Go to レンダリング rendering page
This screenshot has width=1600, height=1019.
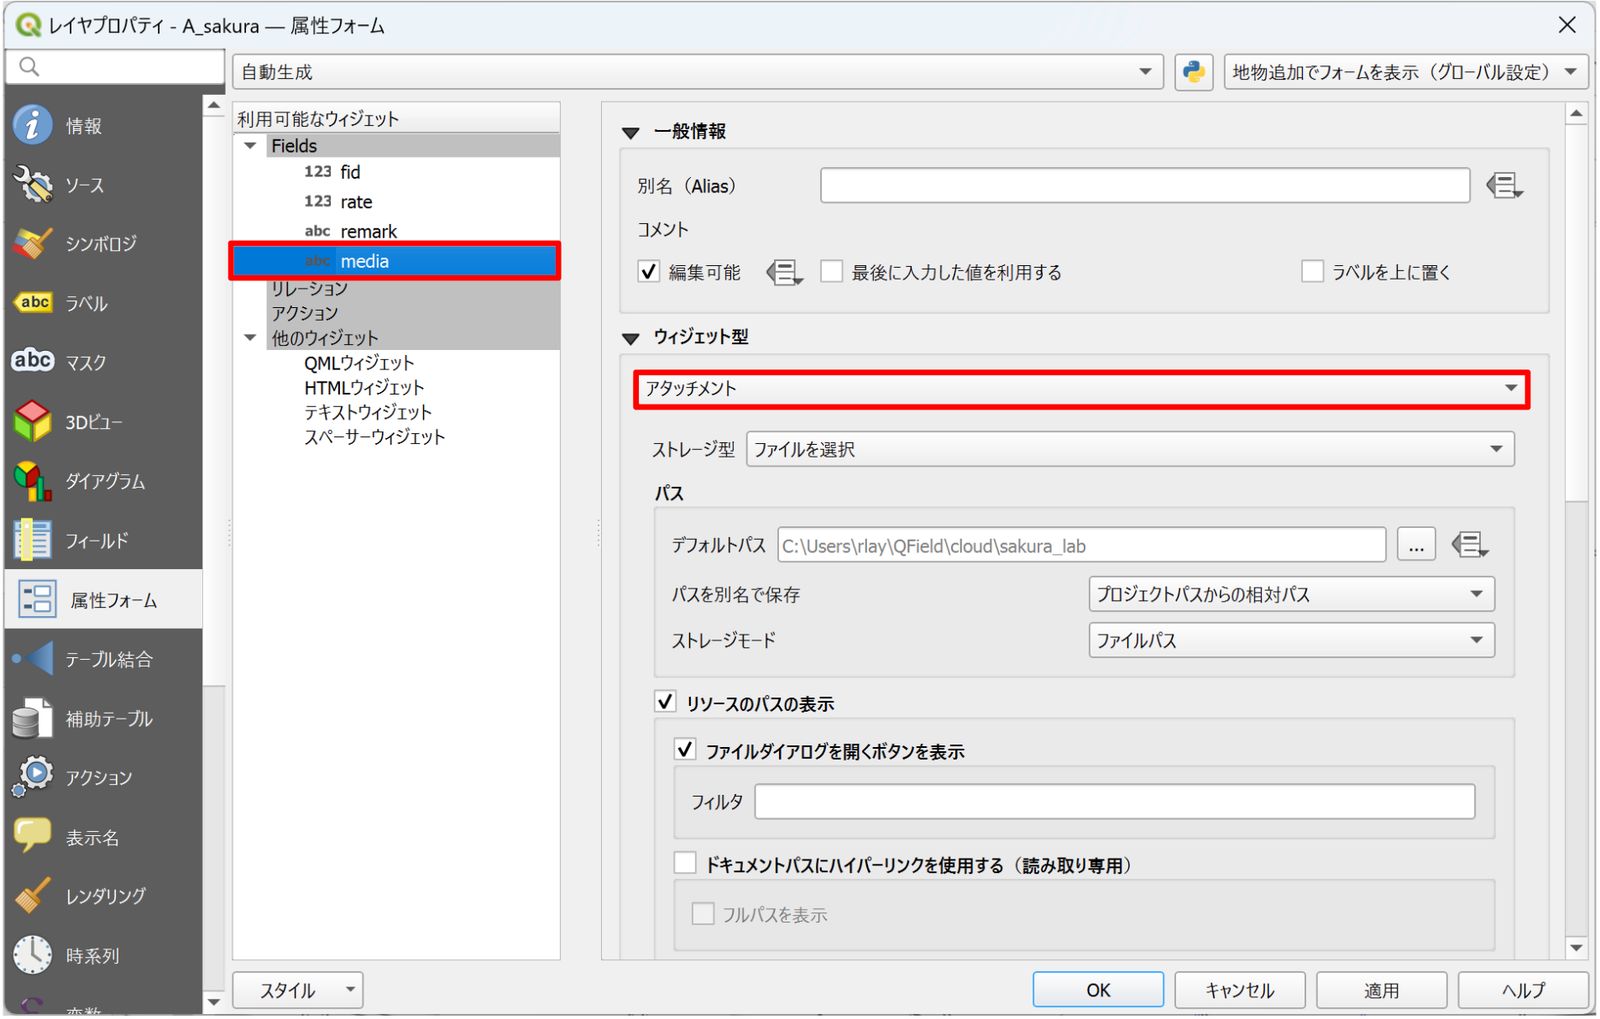33,896
